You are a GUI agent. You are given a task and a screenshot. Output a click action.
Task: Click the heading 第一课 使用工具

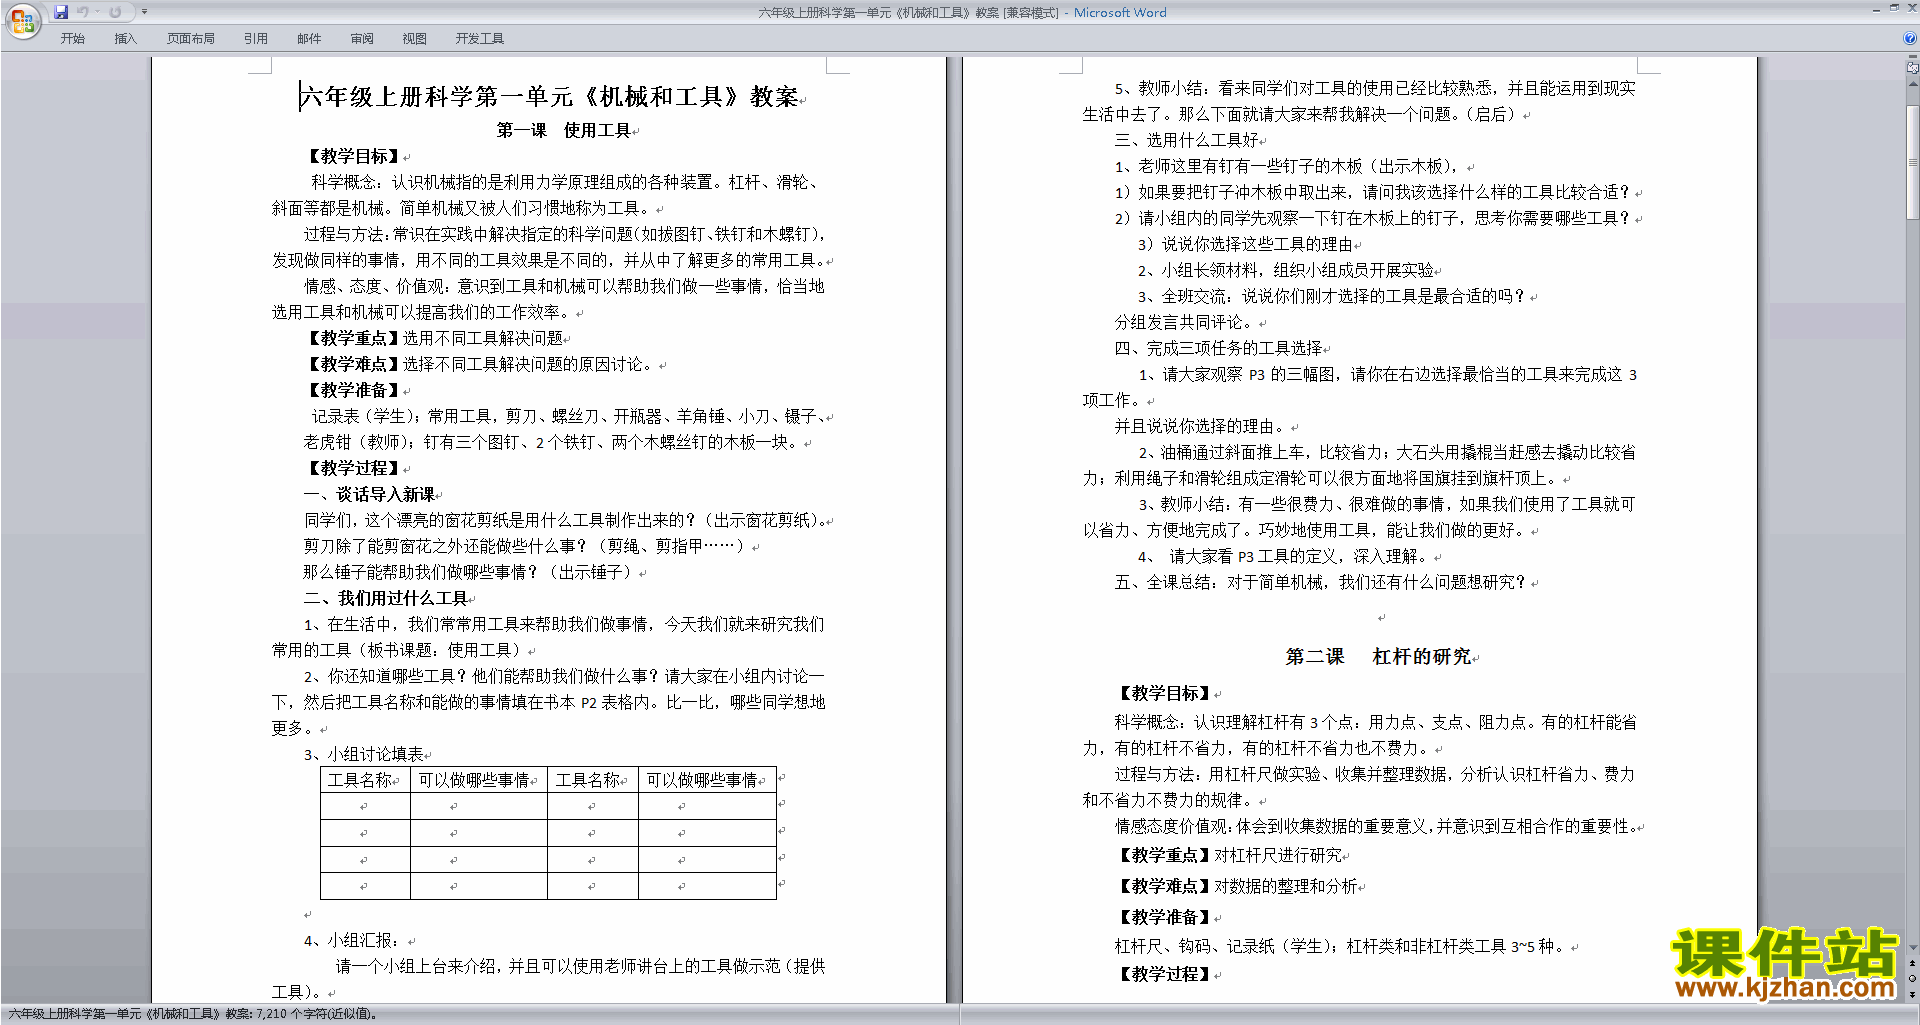tap(564, 131)
